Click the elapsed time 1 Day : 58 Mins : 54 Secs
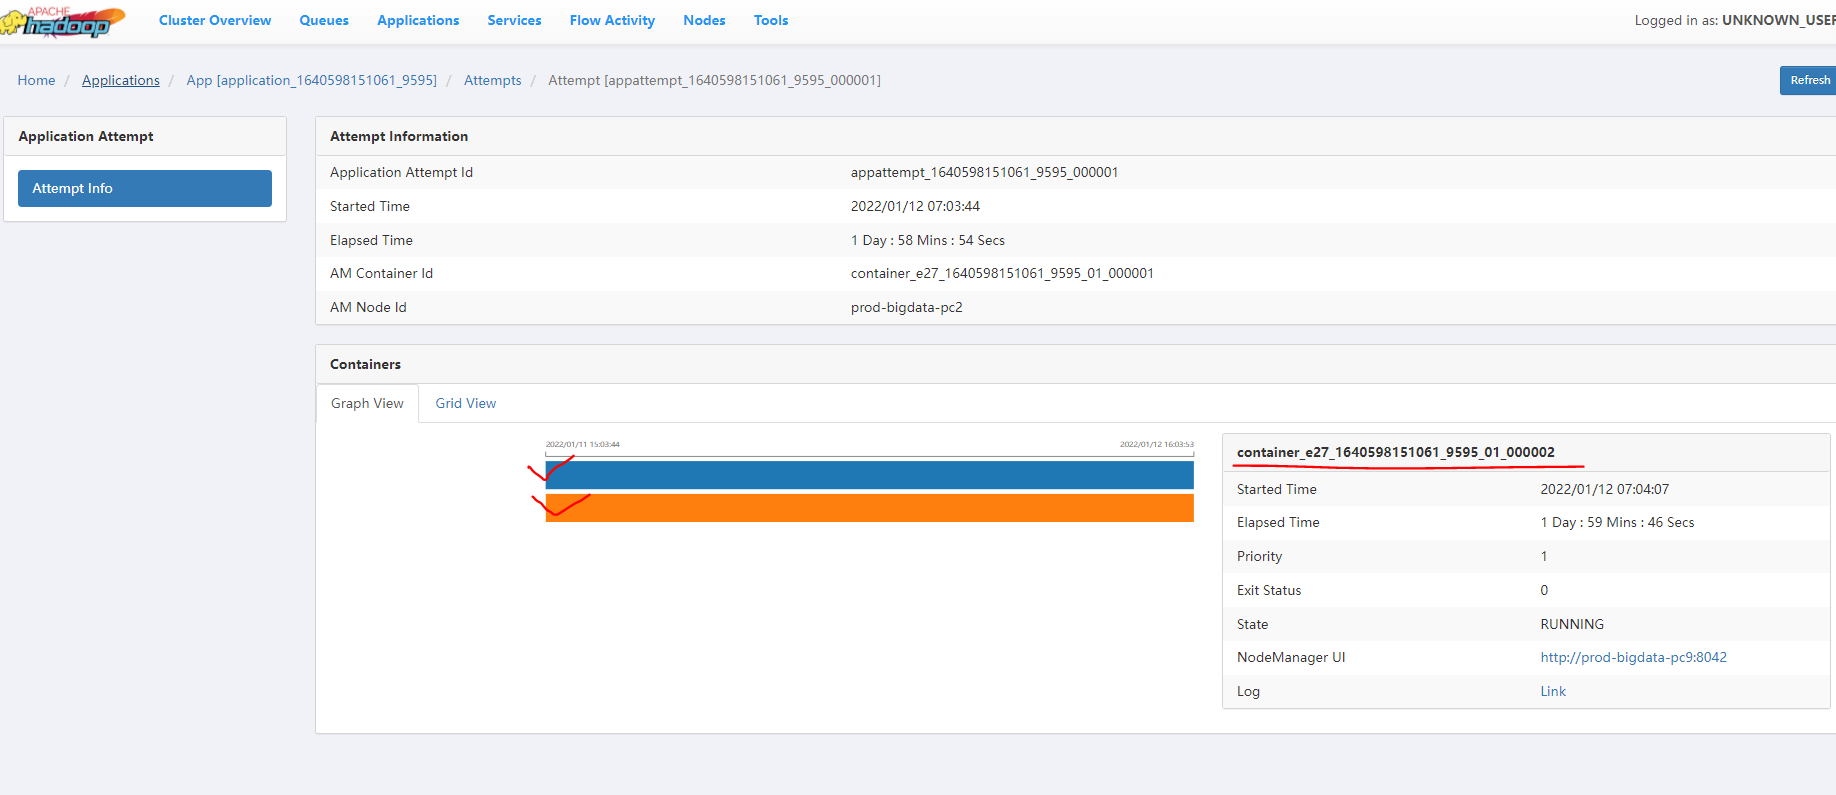1836x795 pixels. tap(927, 240)
